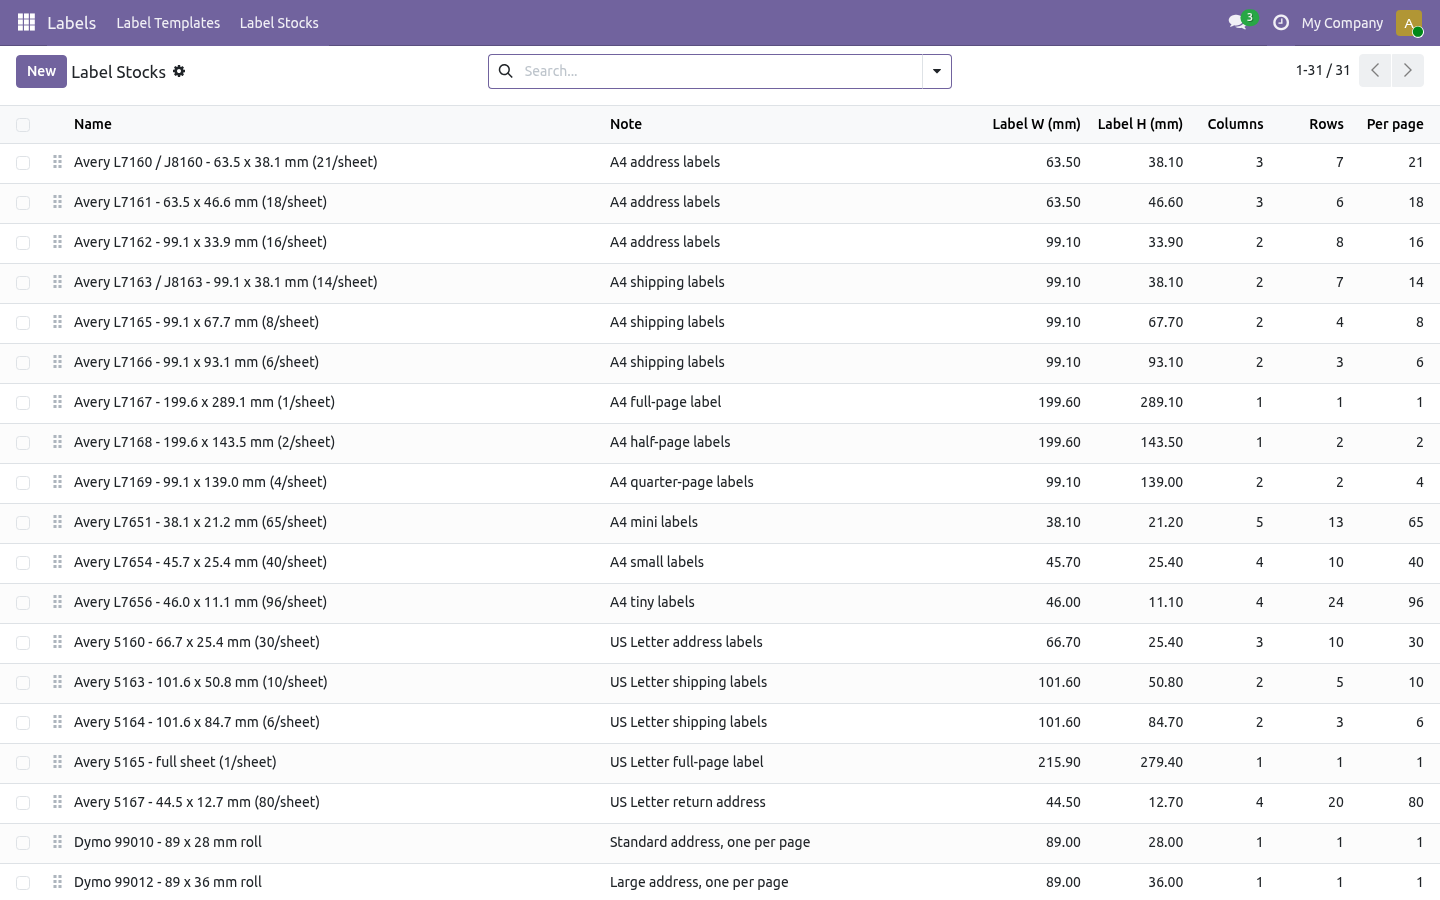The image size is (1440, 900).
Task: Select checkbox for Avery L7160 / J8160 row
Action: (x=23, y=163)
